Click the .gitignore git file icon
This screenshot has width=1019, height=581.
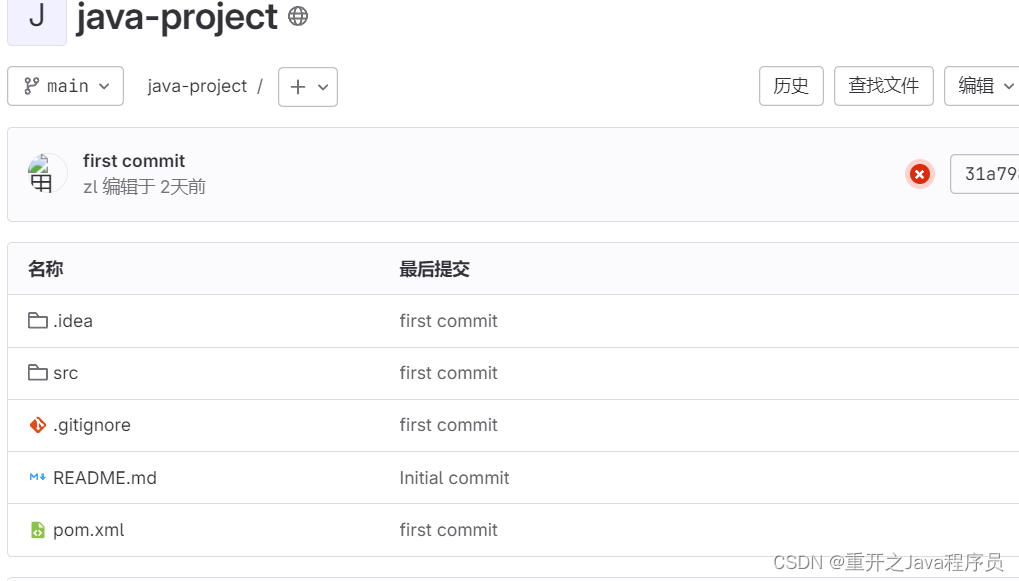(x=38, y=425)
